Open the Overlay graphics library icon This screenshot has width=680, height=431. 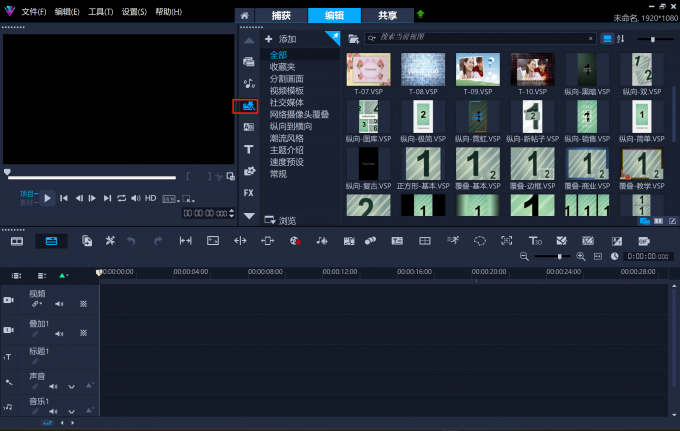(x=249, y=171)
